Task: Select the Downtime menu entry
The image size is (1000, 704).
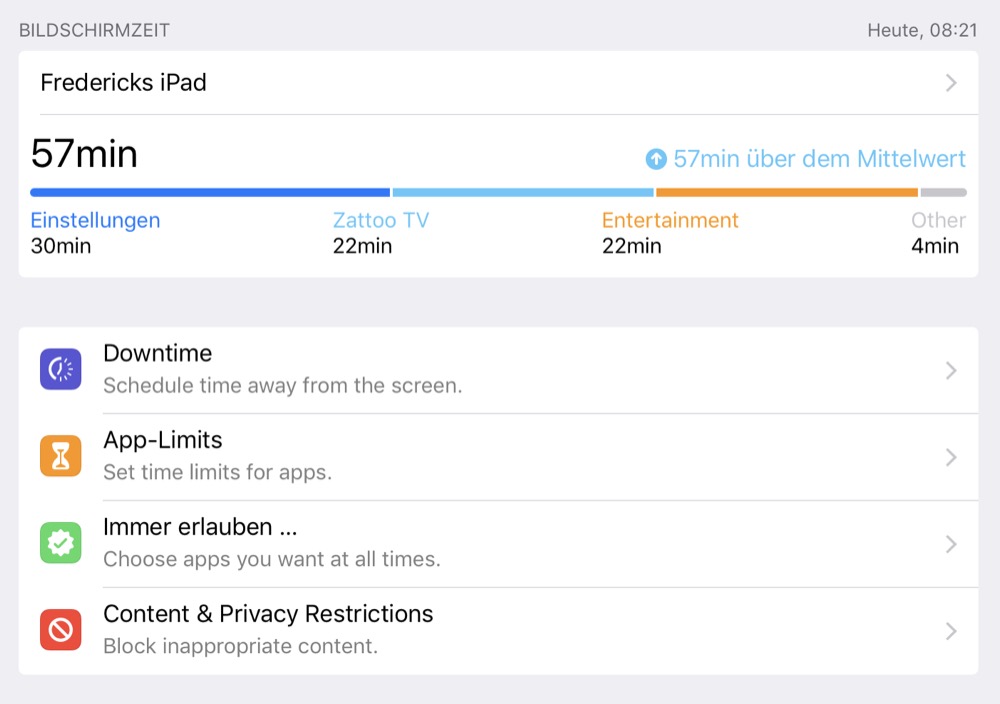Action: (x=158, y=354)
